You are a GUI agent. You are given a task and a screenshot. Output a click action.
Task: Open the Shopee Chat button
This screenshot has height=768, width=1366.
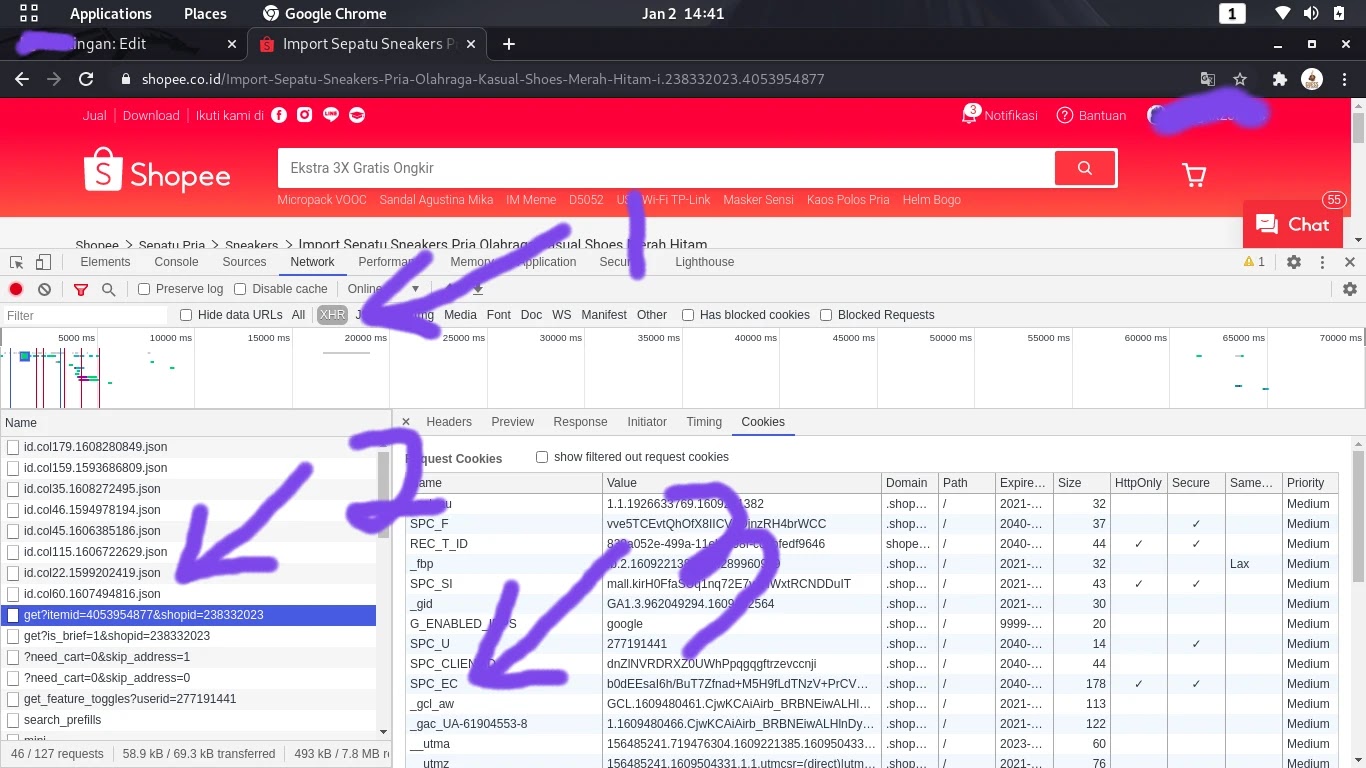1292,225
